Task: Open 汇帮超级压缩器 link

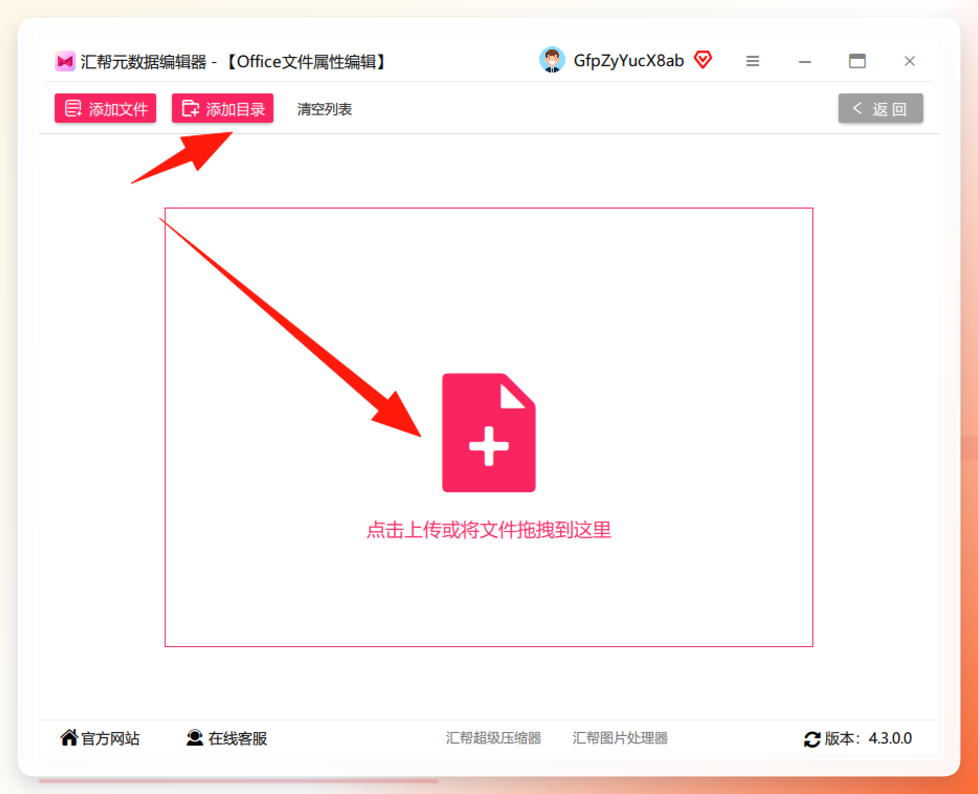Action: click(493, 738)
